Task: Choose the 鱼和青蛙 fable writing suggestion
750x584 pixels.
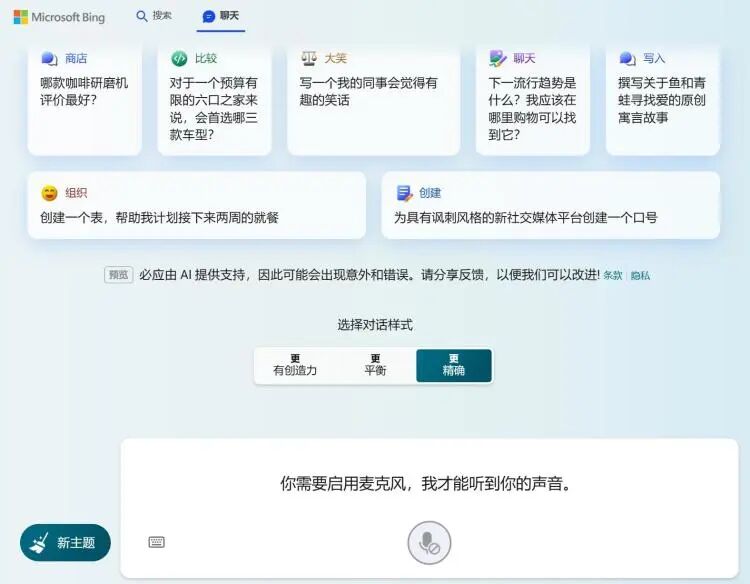Action: 662,99
